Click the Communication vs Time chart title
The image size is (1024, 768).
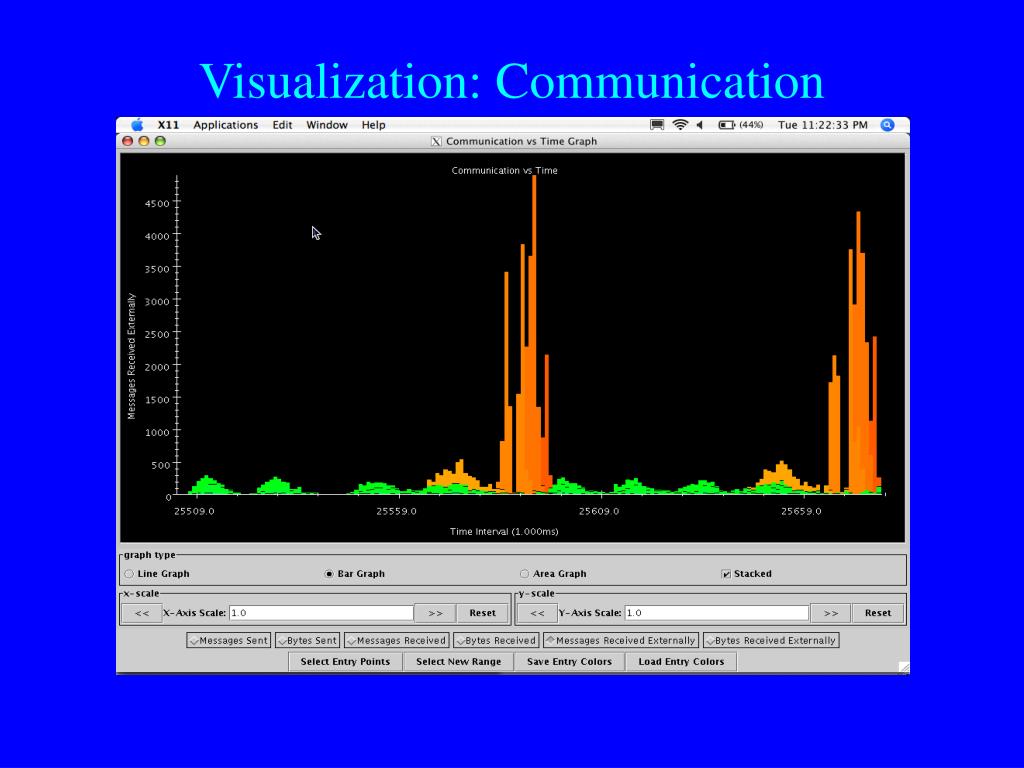tap(504, 170)
